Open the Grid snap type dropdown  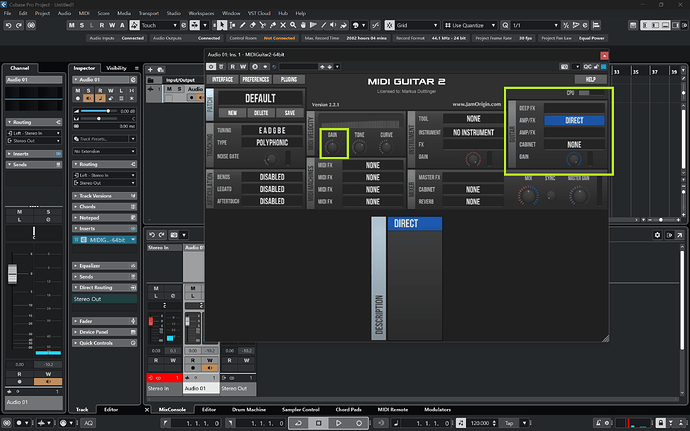417,26
